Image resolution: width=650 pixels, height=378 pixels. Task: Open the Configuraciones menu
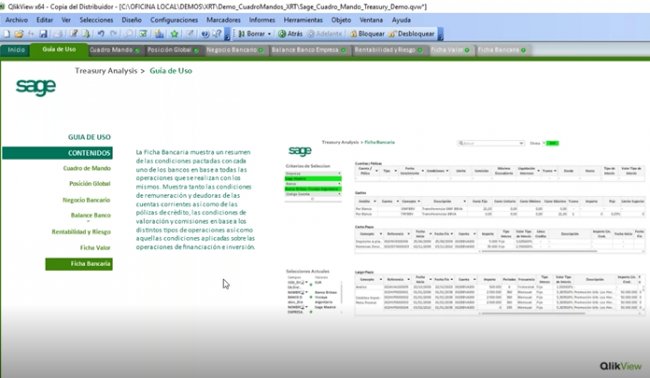174,20
